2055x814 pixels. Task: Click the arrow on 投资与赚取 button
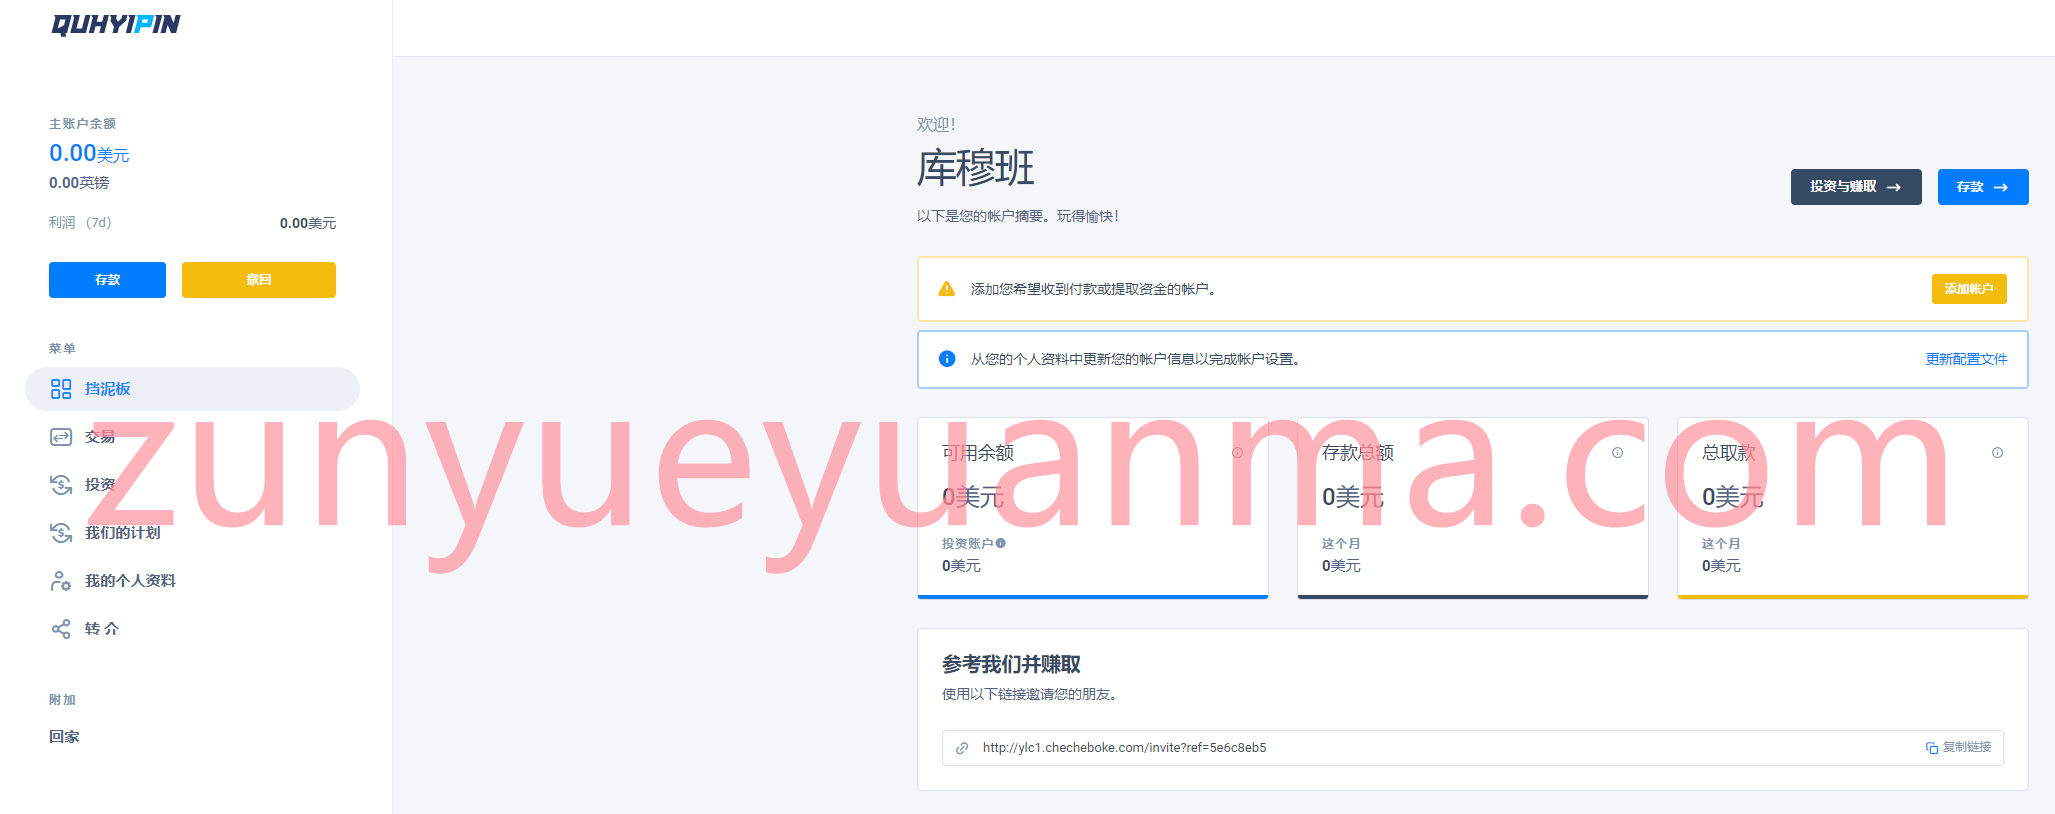(1894, 187)
